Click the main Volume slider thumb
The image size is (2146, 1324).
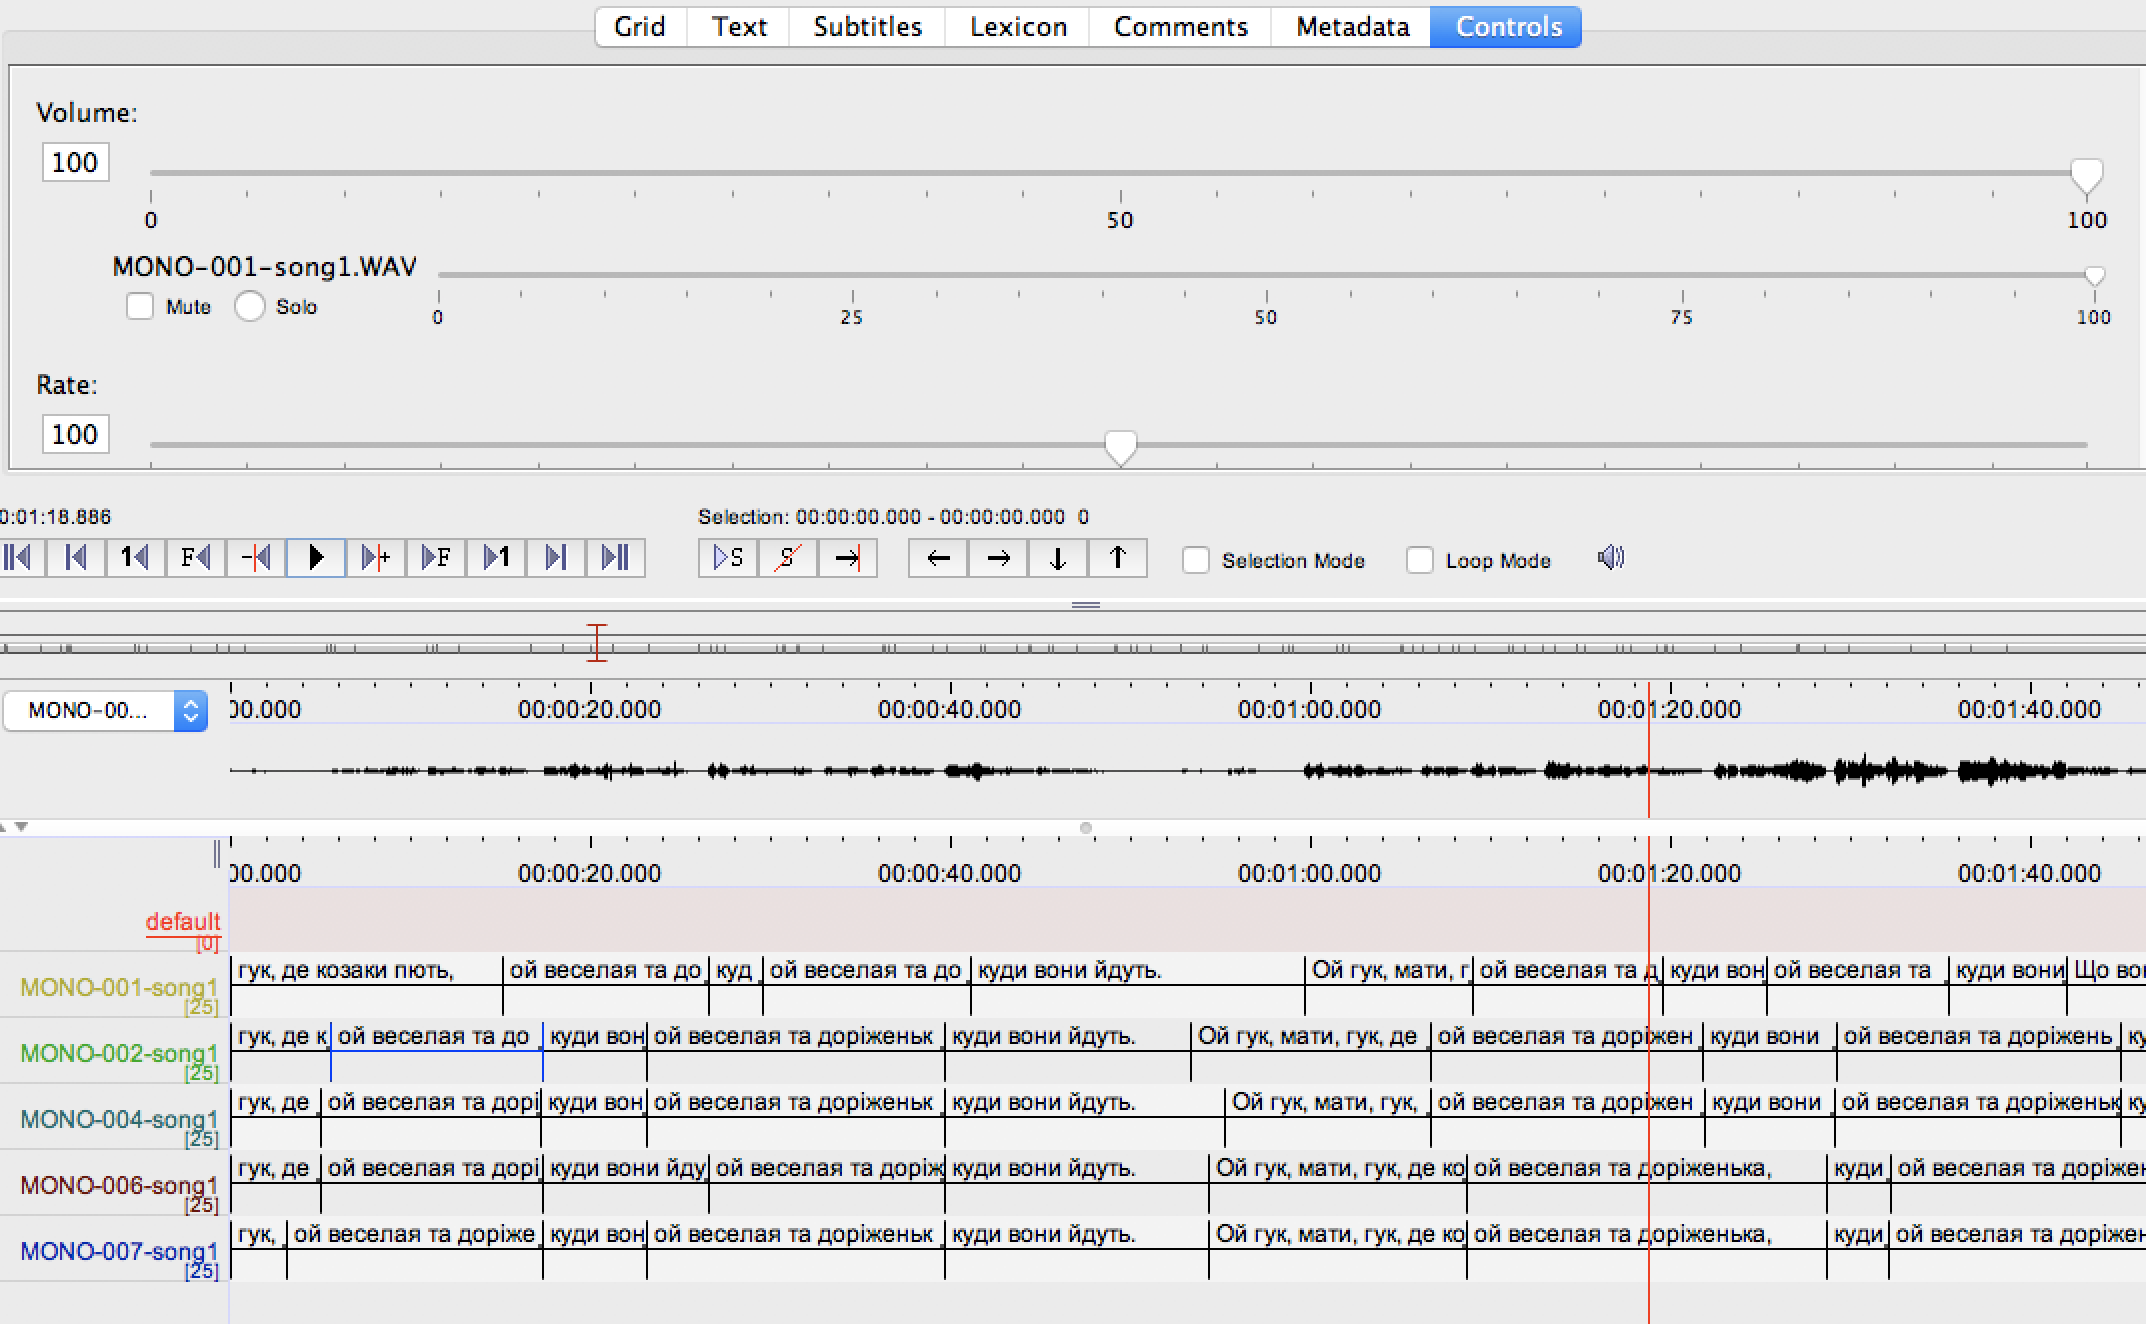(x=2086, y=176)
